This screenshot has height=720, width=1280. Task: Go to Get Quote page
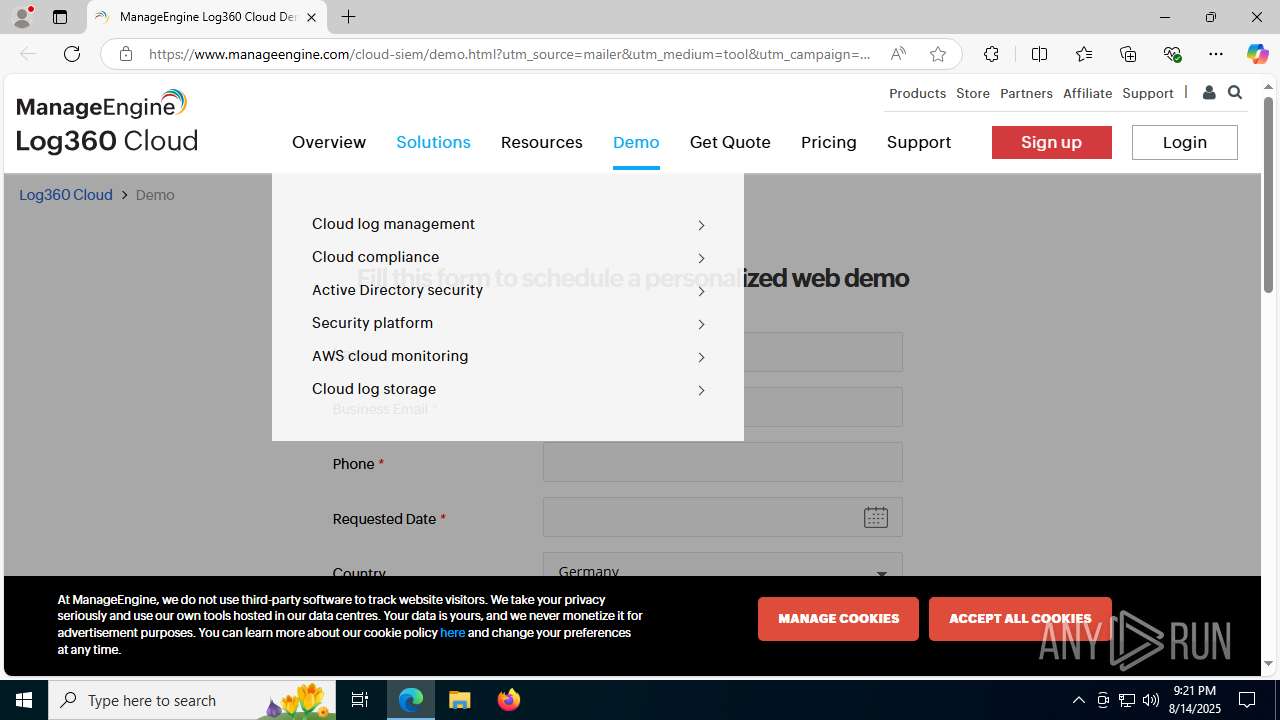(730, 142)
